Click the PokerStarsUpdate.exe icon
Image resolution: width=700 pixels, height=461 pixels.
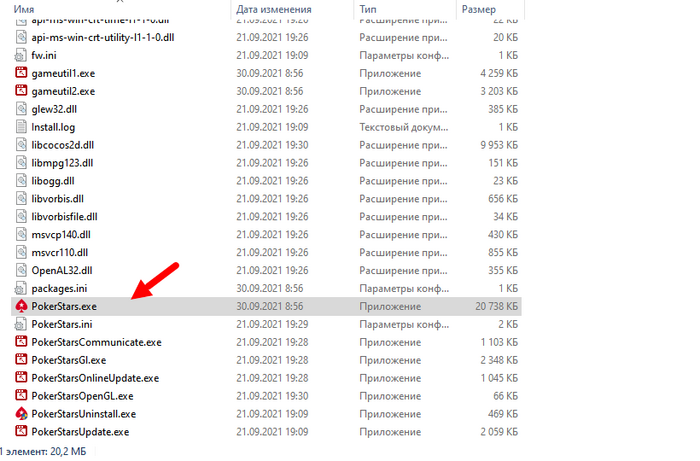click(21, 432)
